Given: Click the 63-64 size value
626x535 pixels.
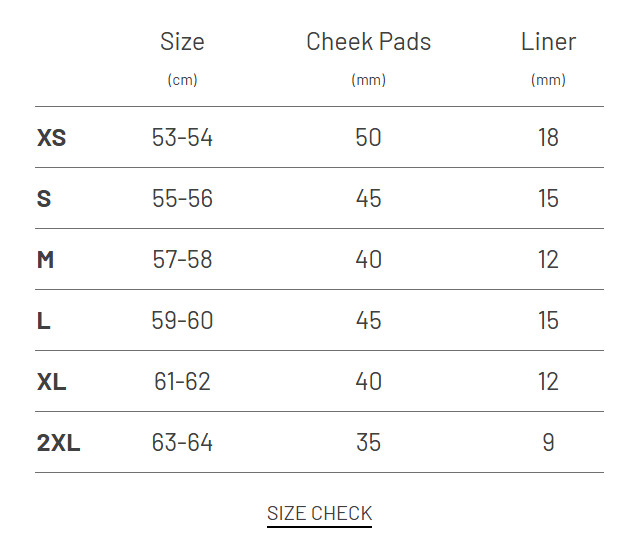Looking at the screenshot, I should pos(182,442).
